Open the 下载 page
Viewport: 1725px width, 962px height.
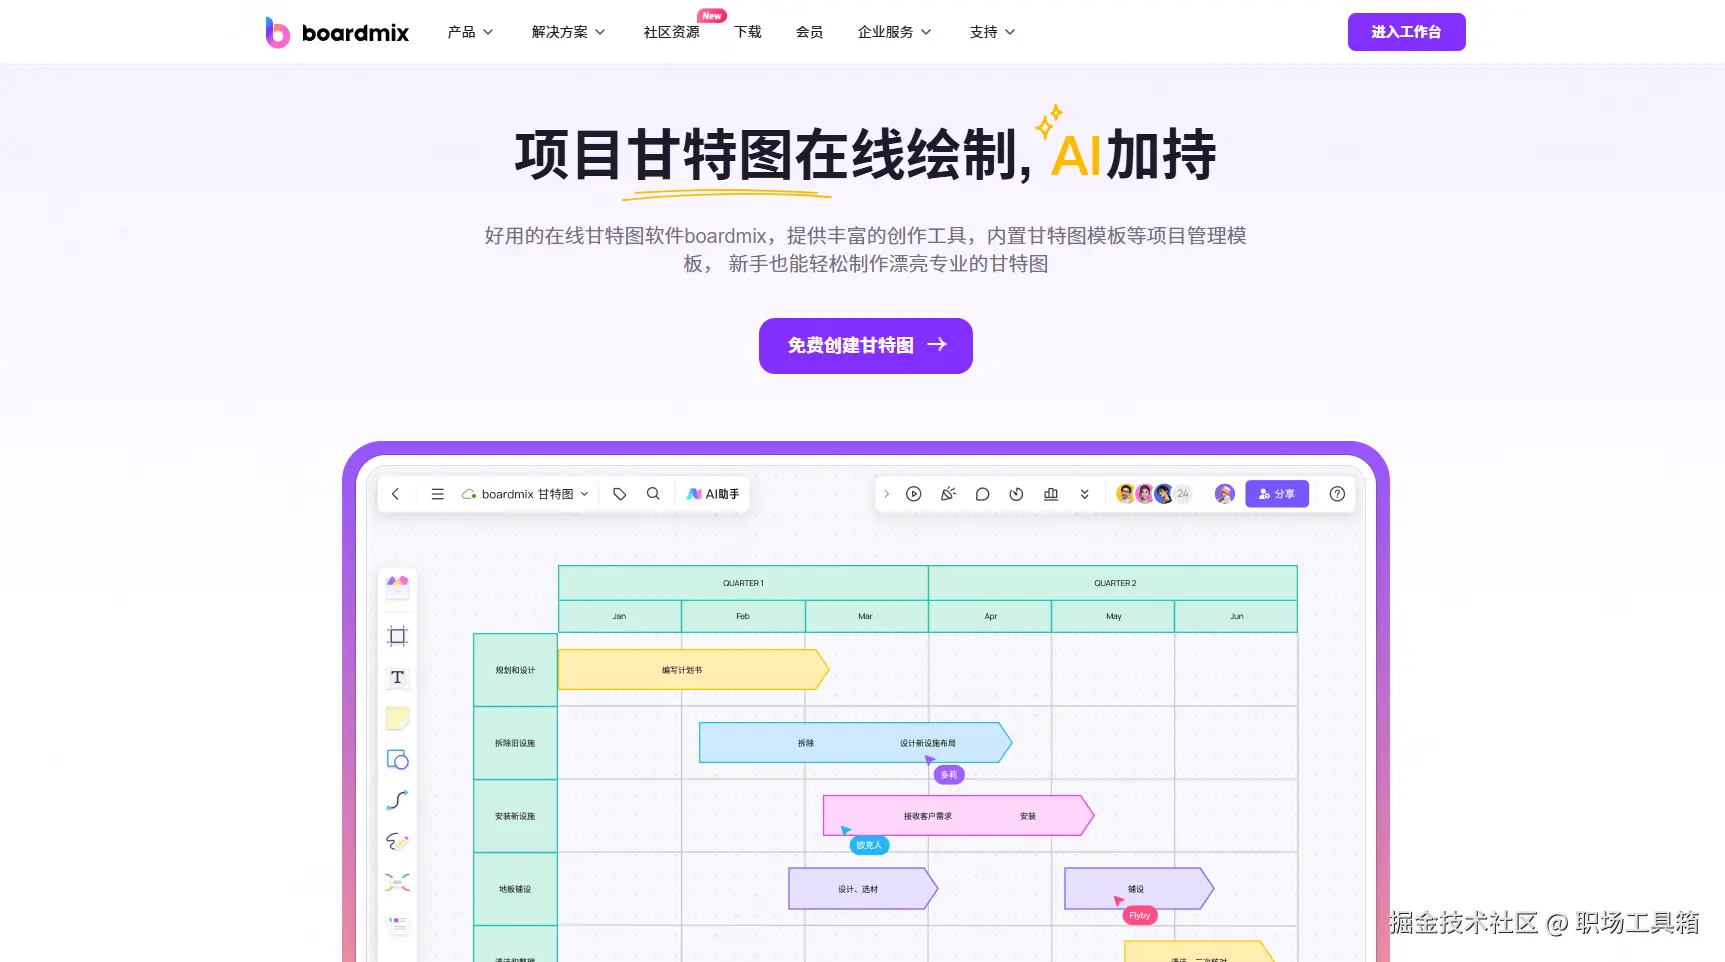[748, 32]
